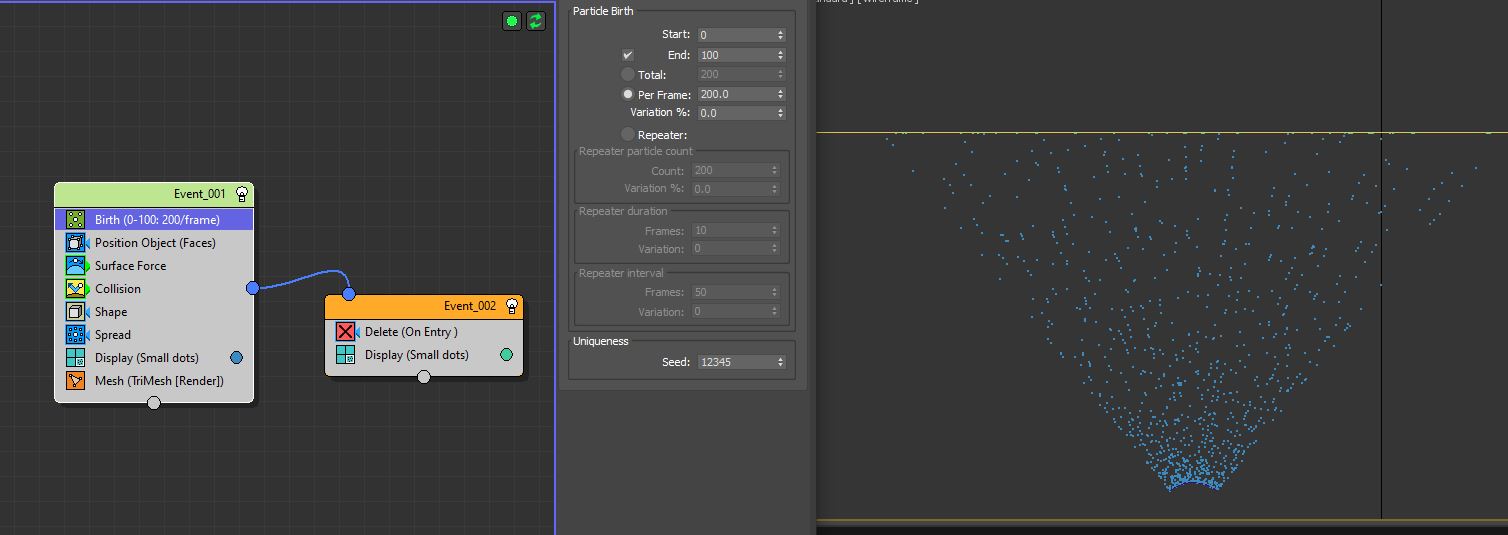Click the Surface Force operator icon
The image size is (1508, 535).
(76, 266)
